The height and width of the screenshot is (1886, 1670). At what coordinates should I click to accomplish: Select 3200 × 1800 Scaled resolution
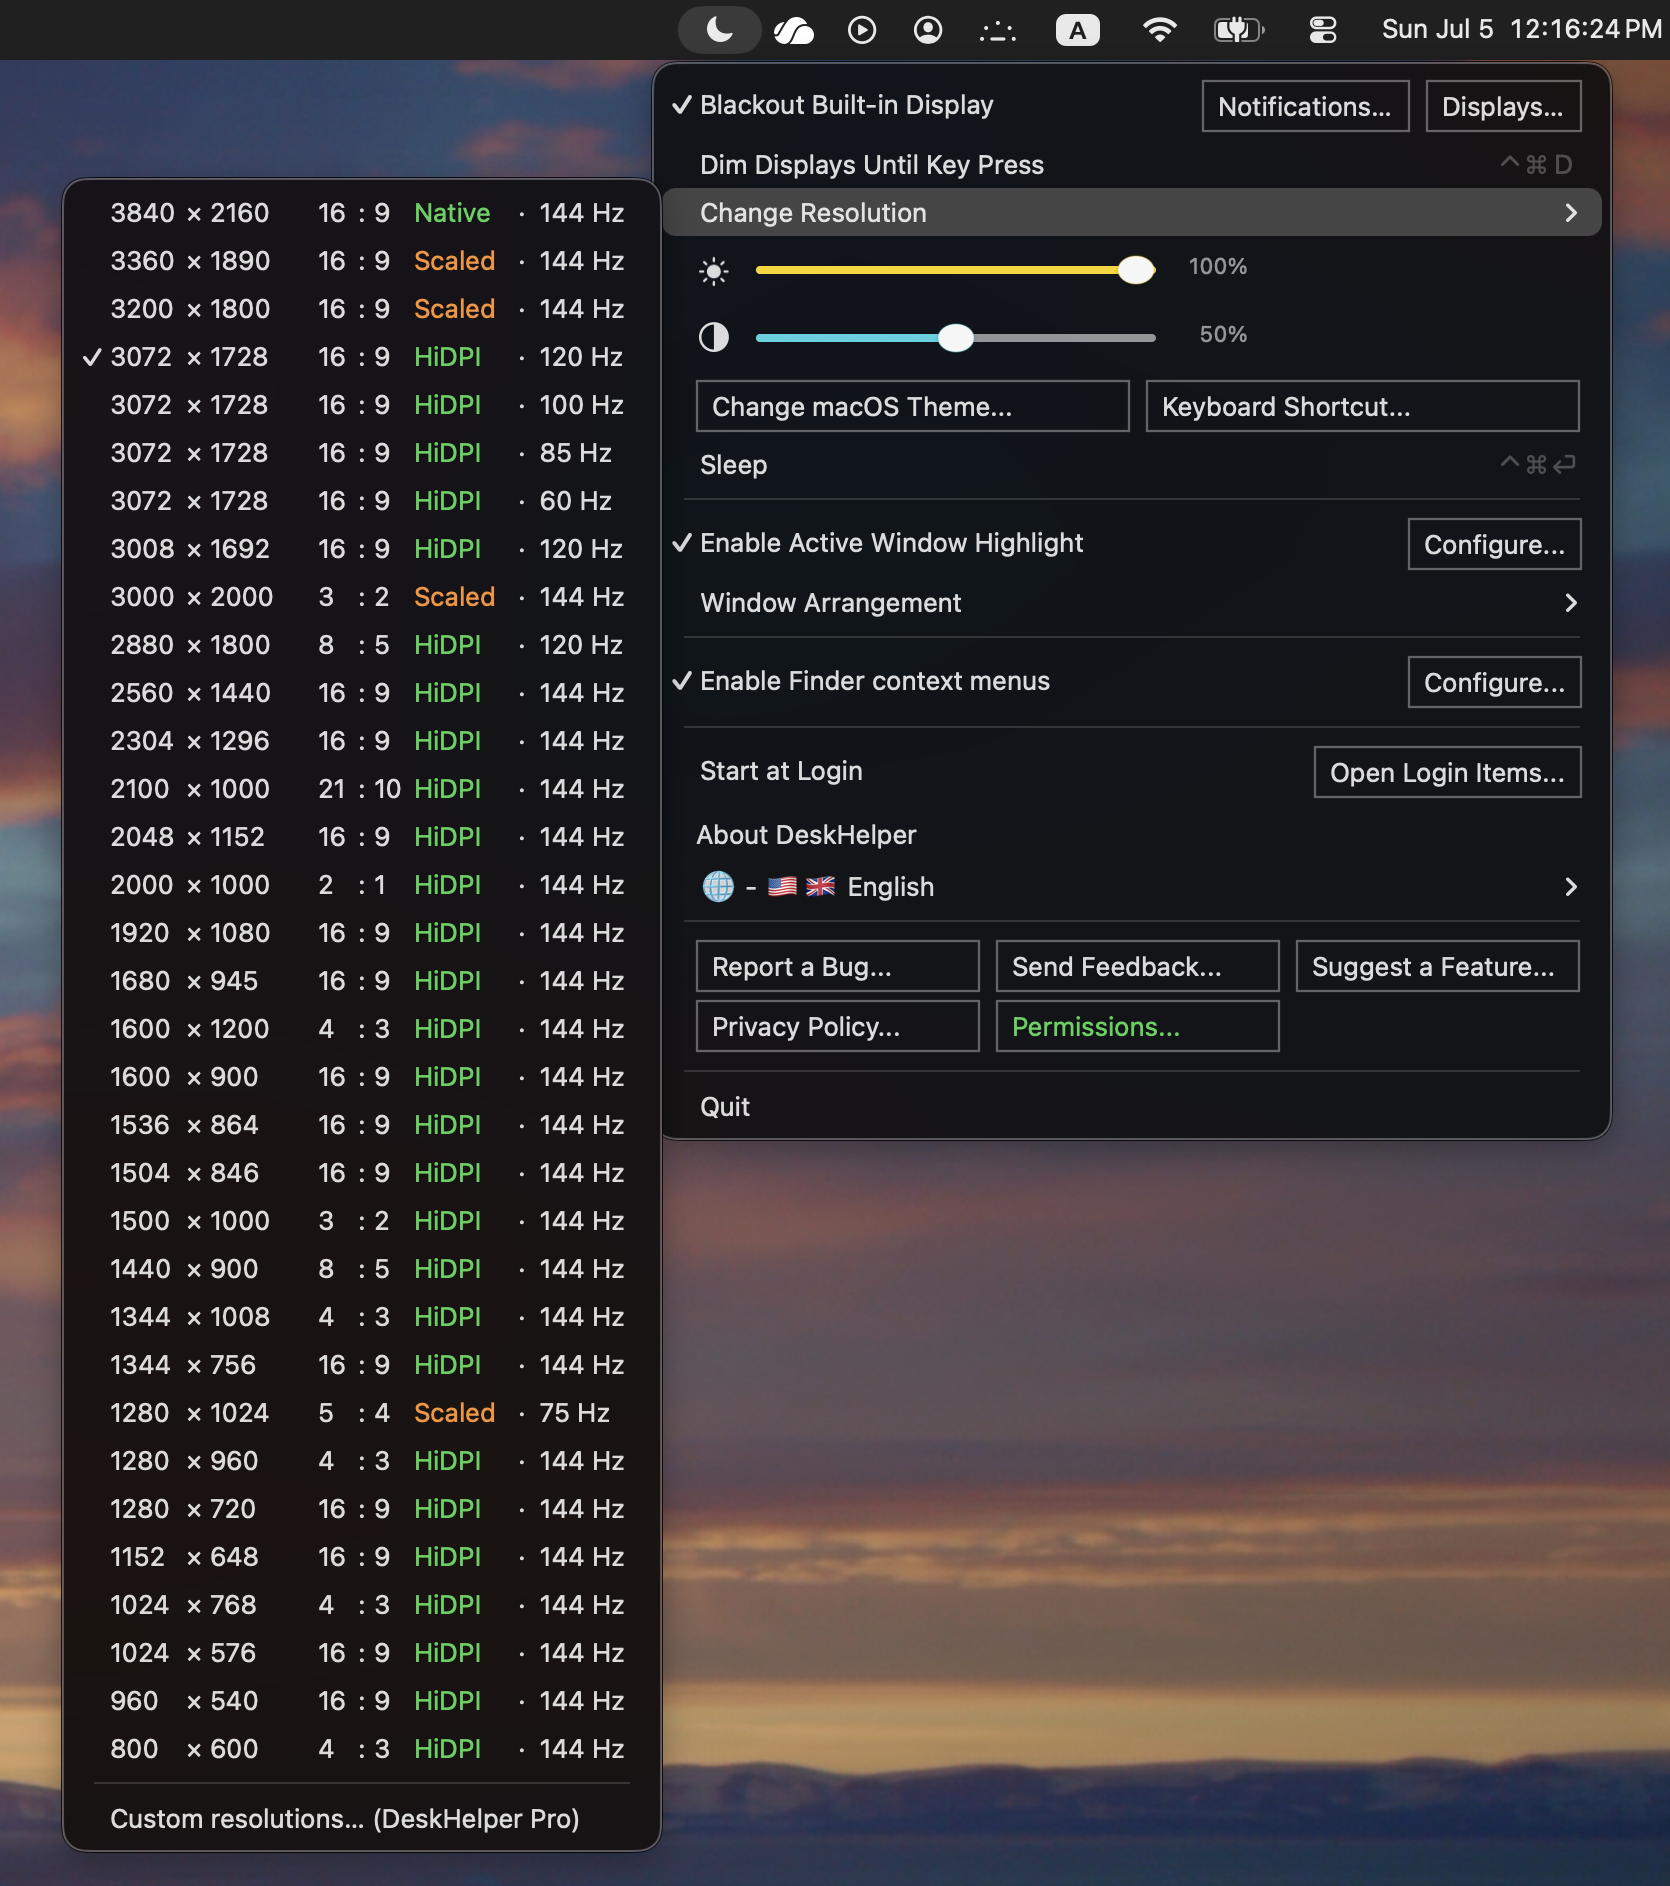pos(362,309)
